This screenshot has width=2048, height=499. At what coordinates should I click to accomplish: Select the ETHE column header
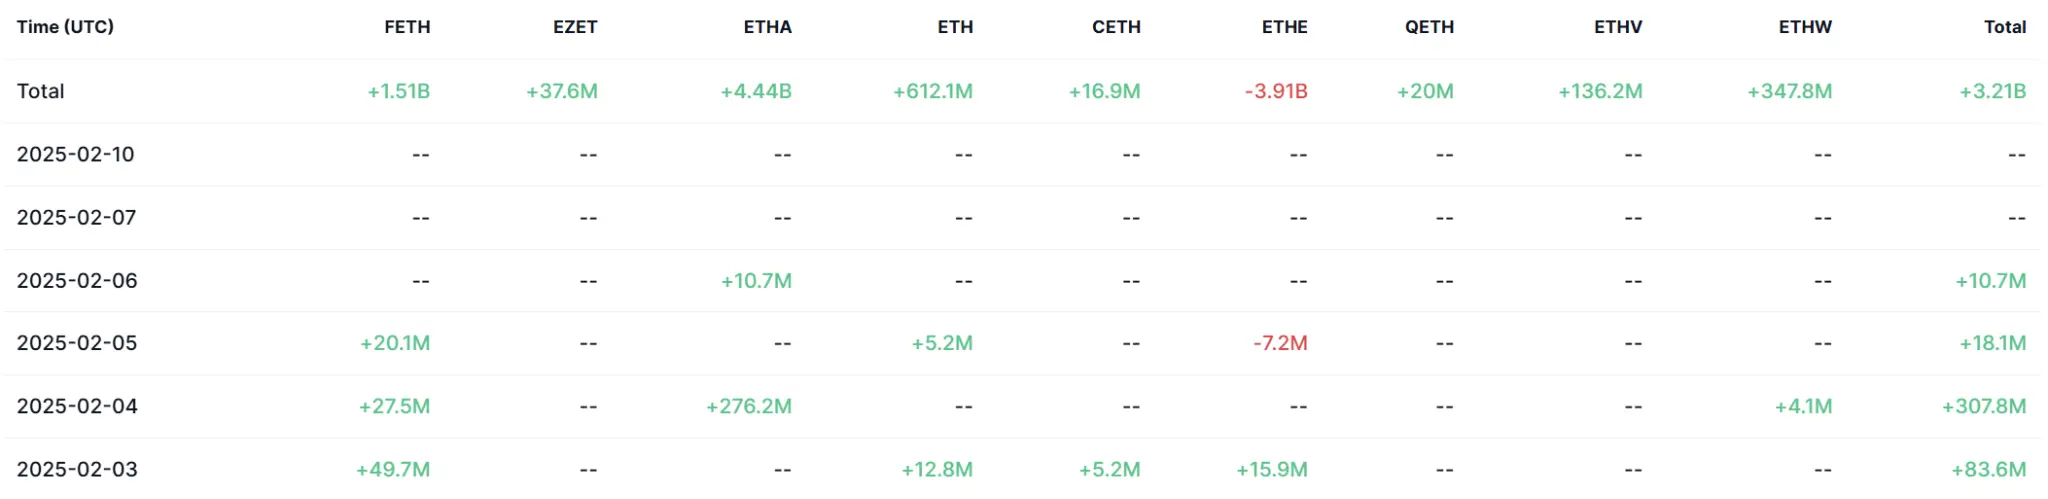point(1284,27)
